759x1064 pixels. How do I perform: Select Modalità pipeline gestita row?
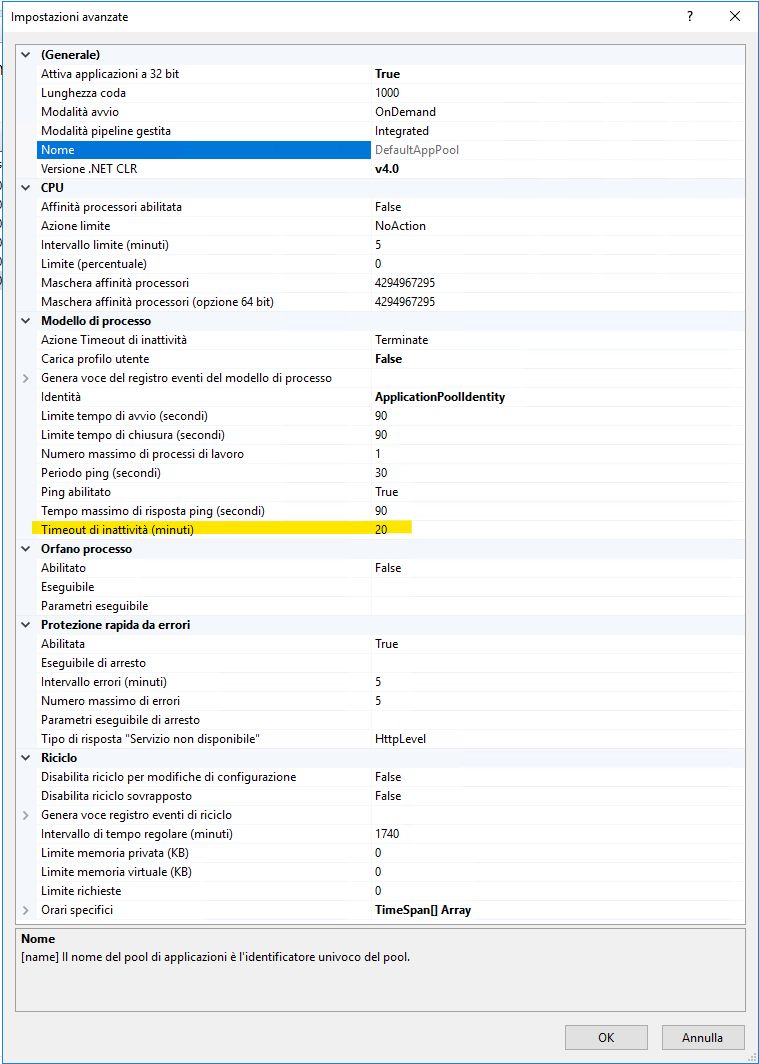point(389,131)
